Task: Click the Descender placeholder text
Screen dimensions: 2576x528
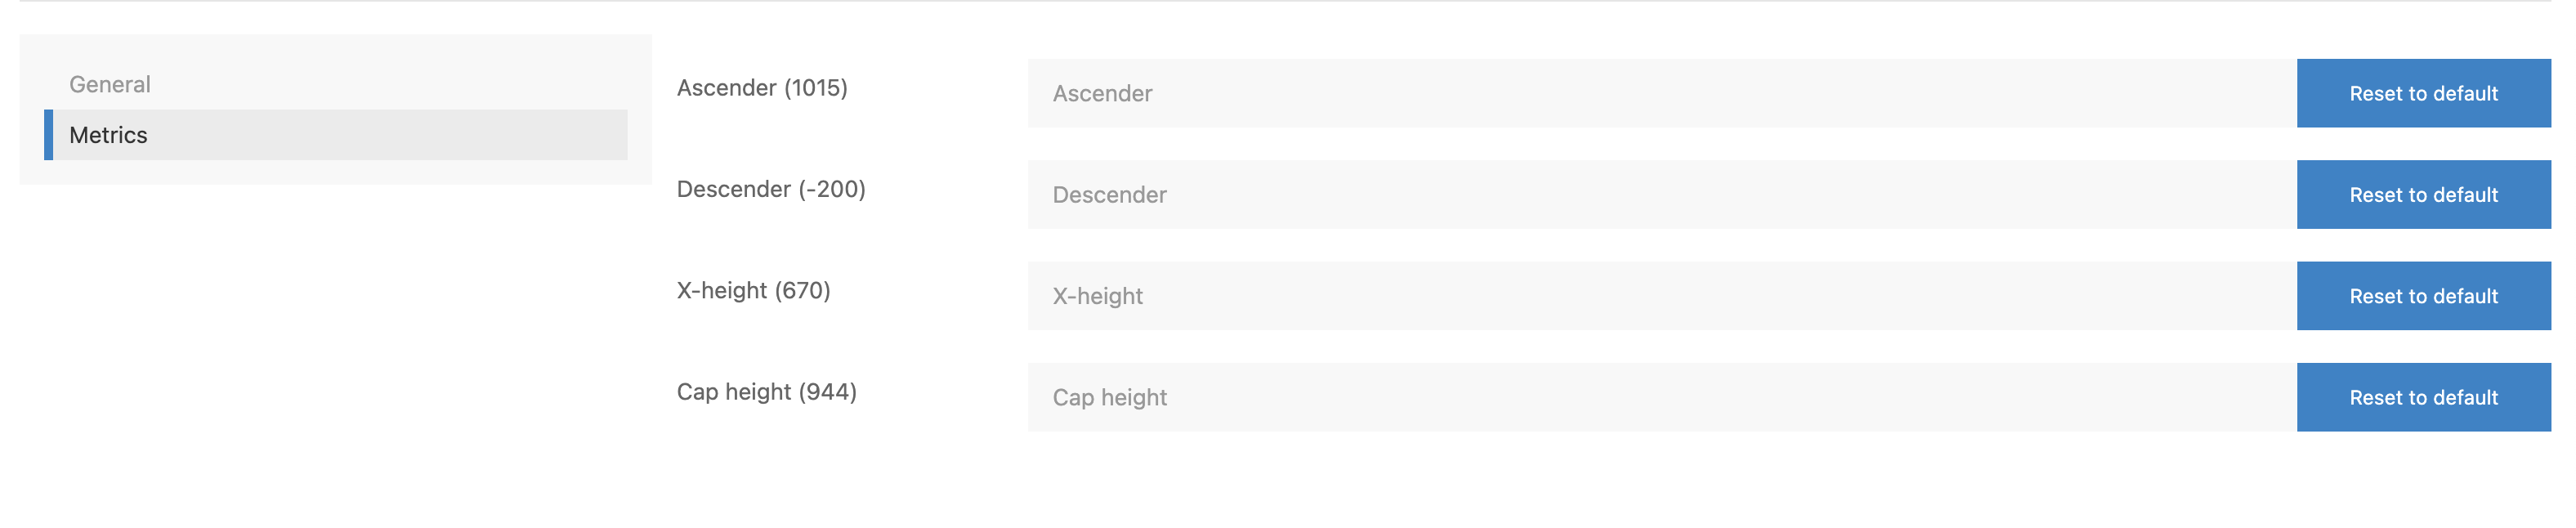Action: pyautogui.click(x=1109, y=195)
